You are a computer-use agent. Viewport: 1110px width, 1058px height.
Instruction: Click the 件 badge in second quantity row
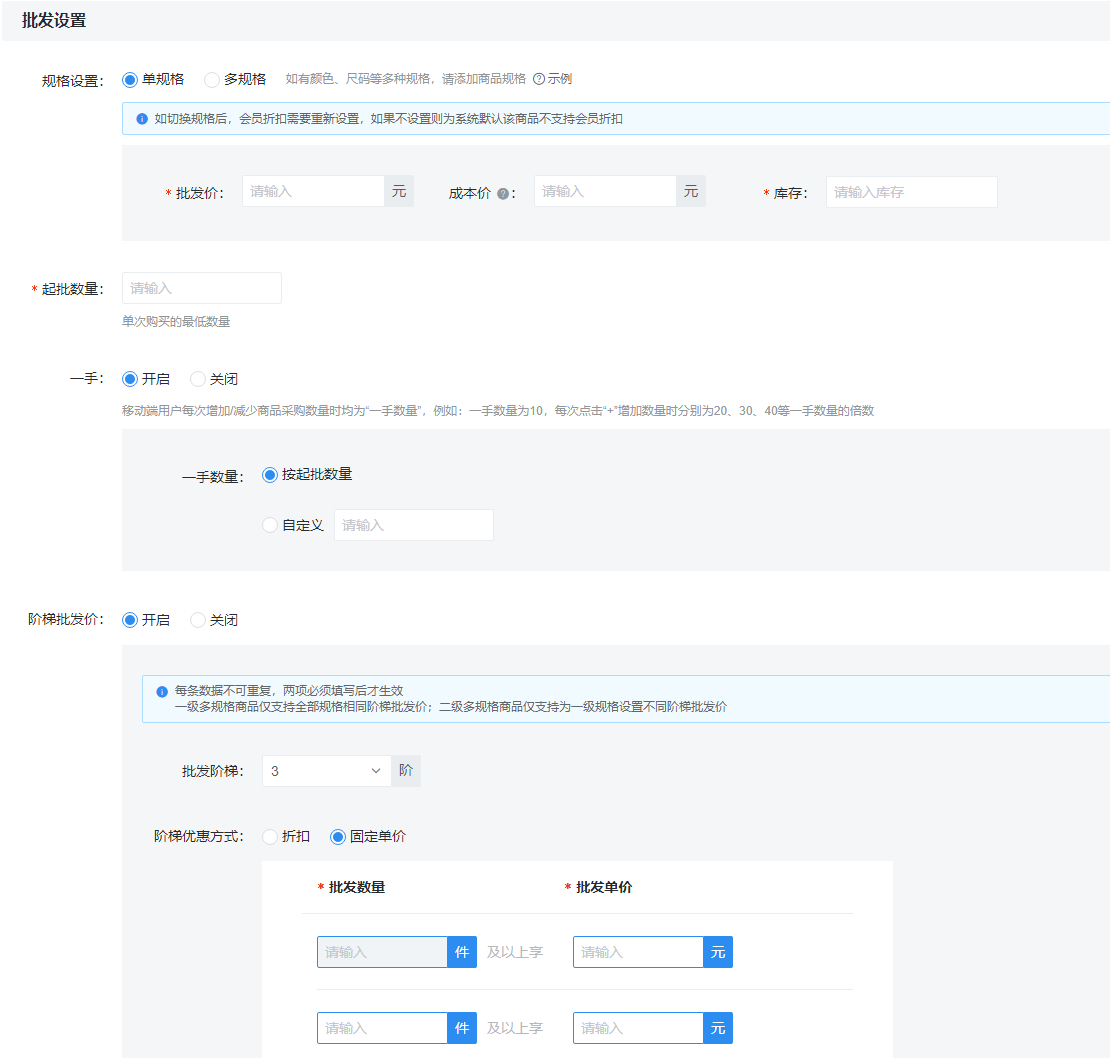[461, 1027]
